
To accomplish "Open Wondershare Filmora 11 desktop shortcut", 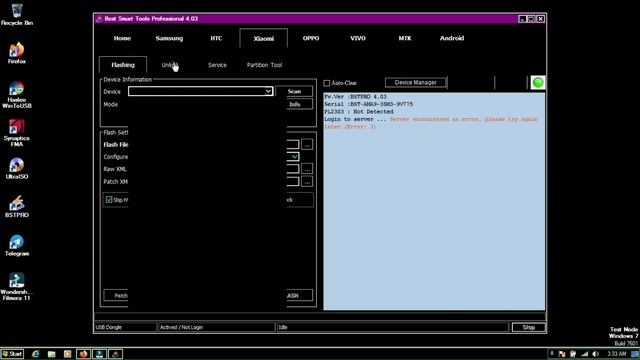I will [x=17, y=287].
